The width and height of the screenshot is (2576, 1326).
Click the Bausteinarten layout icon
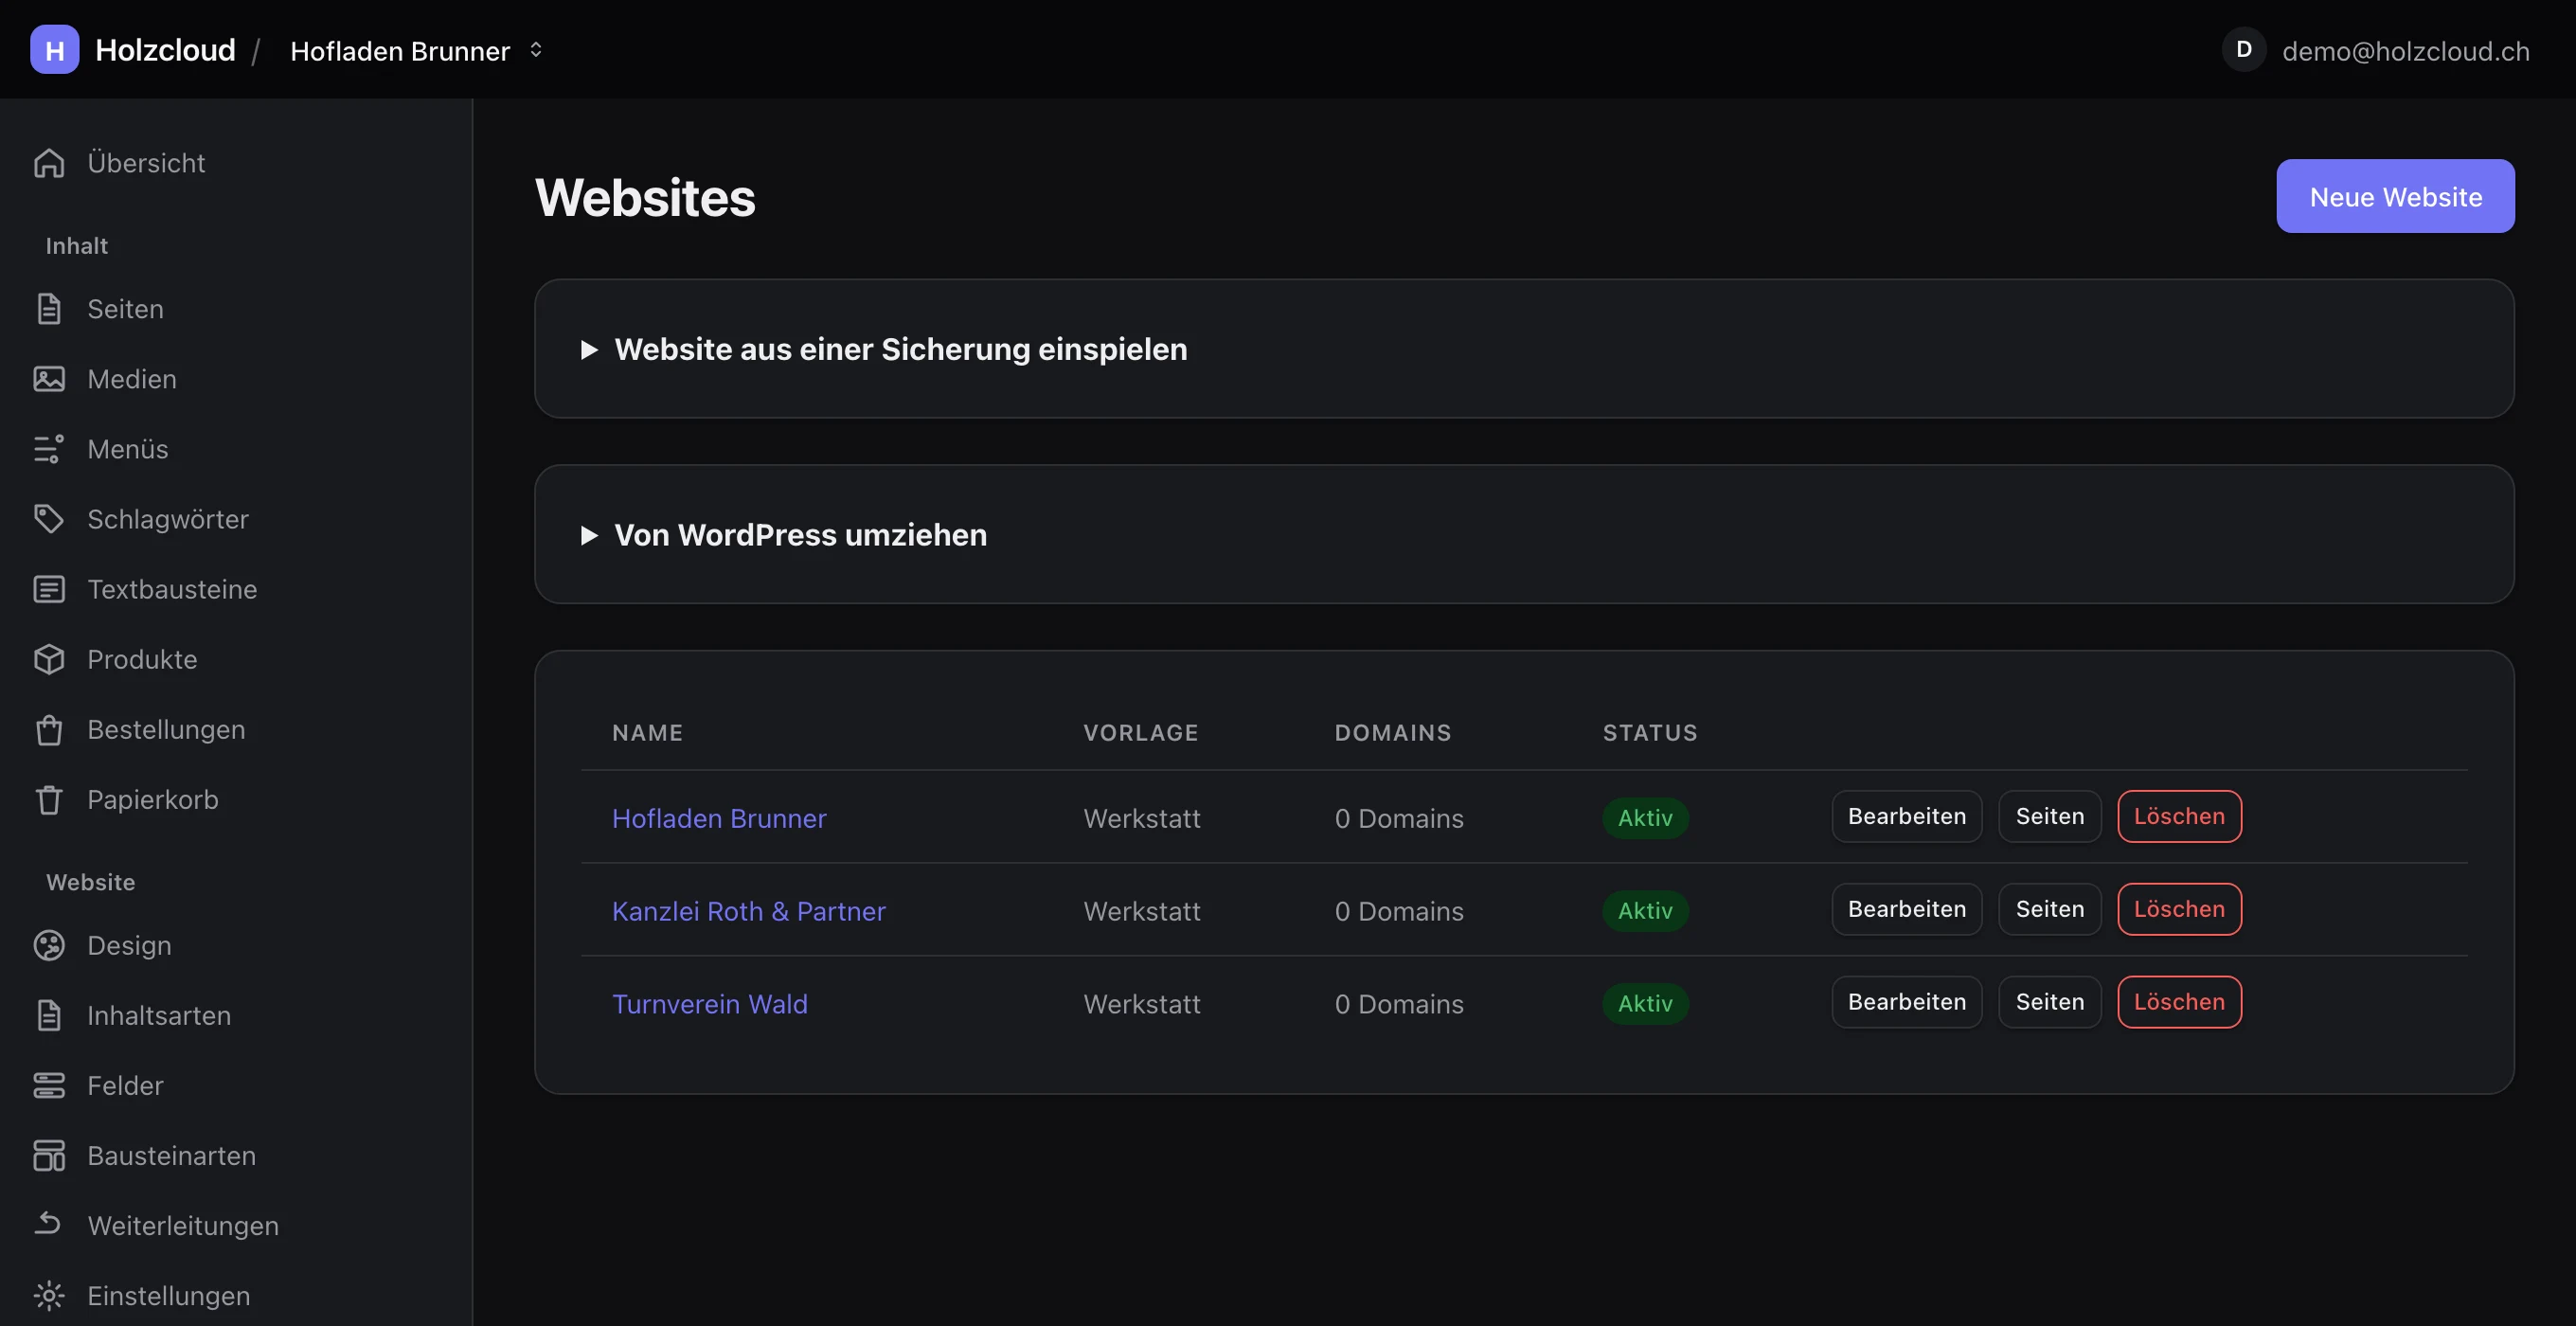point(49,1155)
